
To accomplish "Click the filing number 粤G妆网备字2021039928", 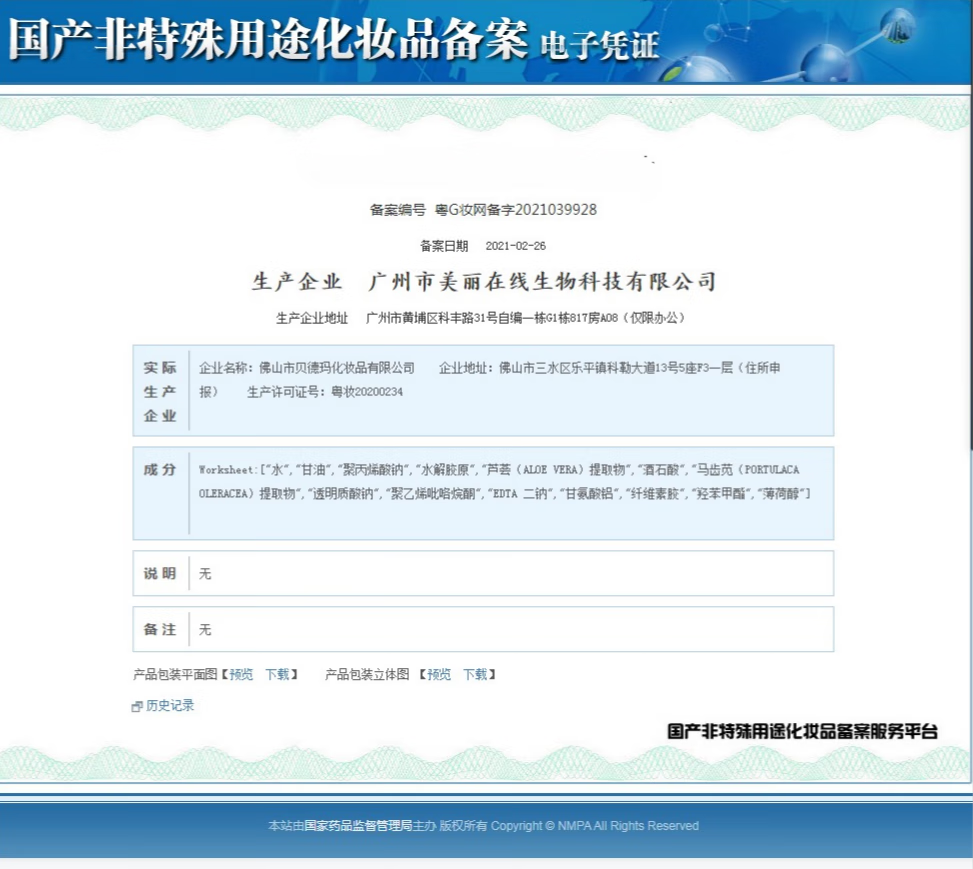I will 515,210.
